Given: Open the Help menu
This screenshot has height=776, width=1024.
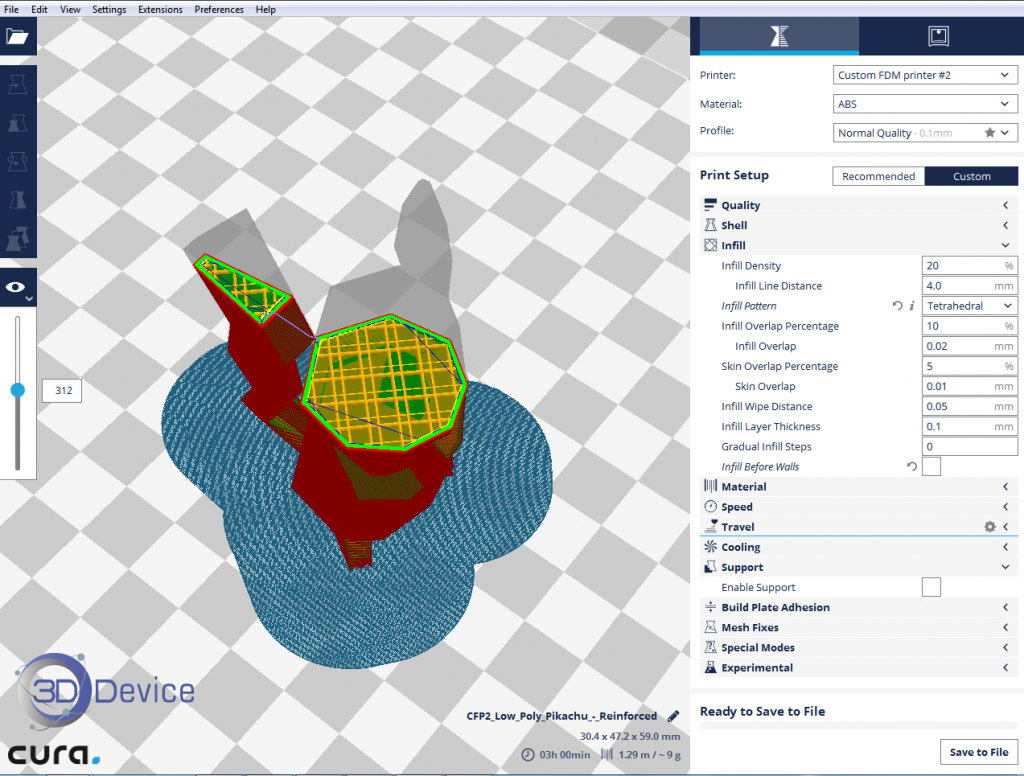Looking at the screenshot, I should [265, 9].
